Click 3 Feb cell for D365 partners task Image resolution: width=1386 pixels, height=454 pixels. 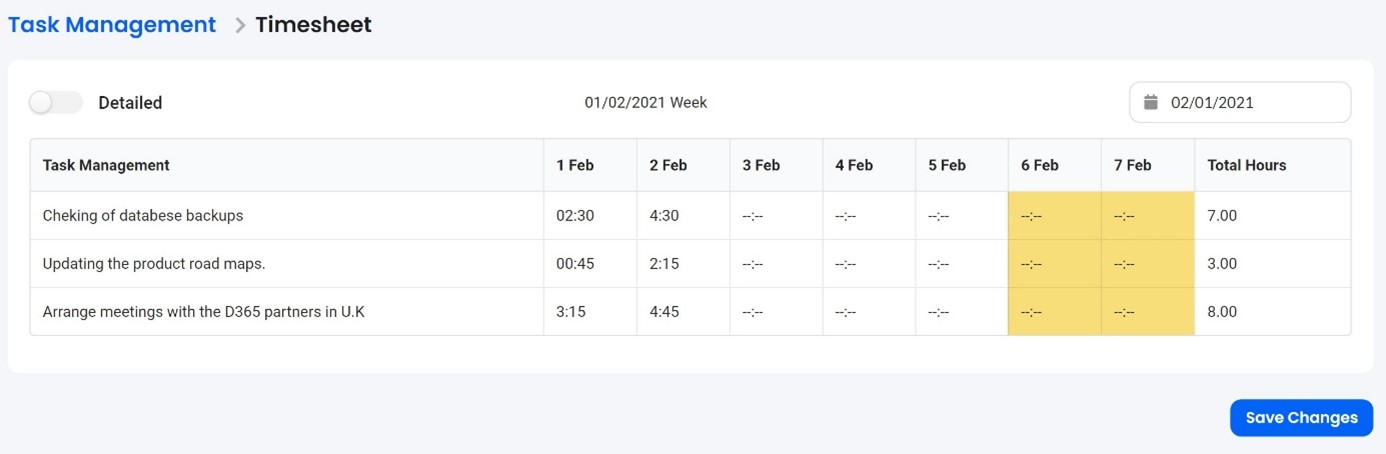click(x=775, y=312)
